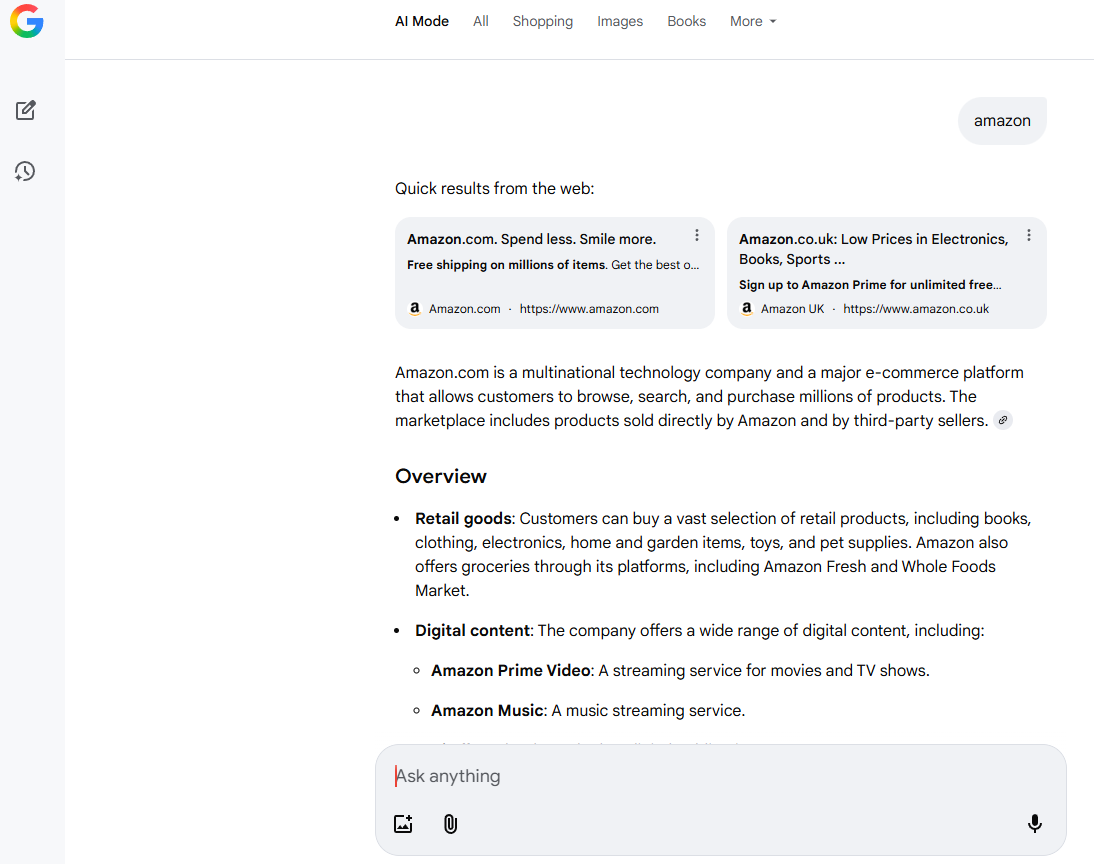
Task: Select the AI Mode tab
Action: tap(422, 21)
